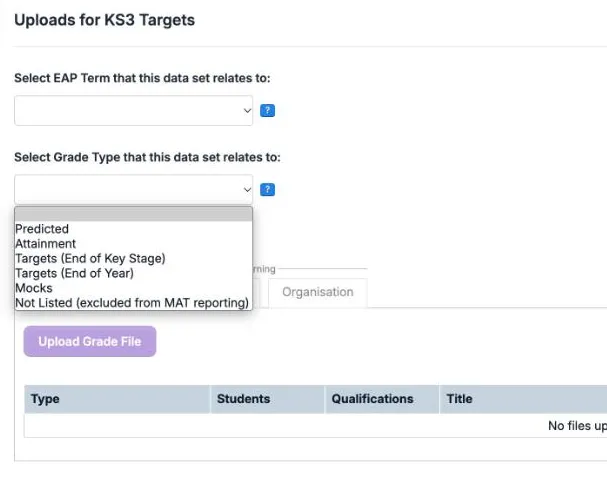Open the EAP Term dropdown
The image size is (607, 478).
pos(134,111)
